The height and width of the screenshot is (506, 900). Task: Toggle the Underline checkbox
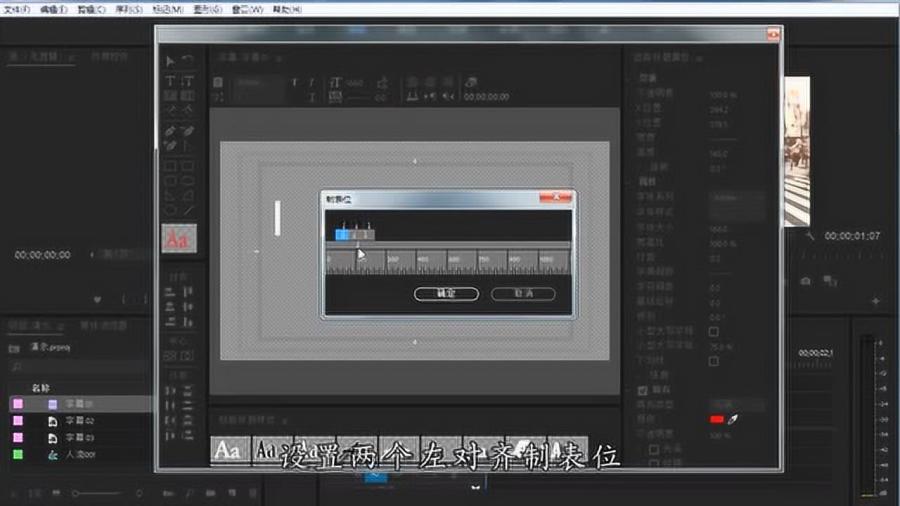click(713, 361)
